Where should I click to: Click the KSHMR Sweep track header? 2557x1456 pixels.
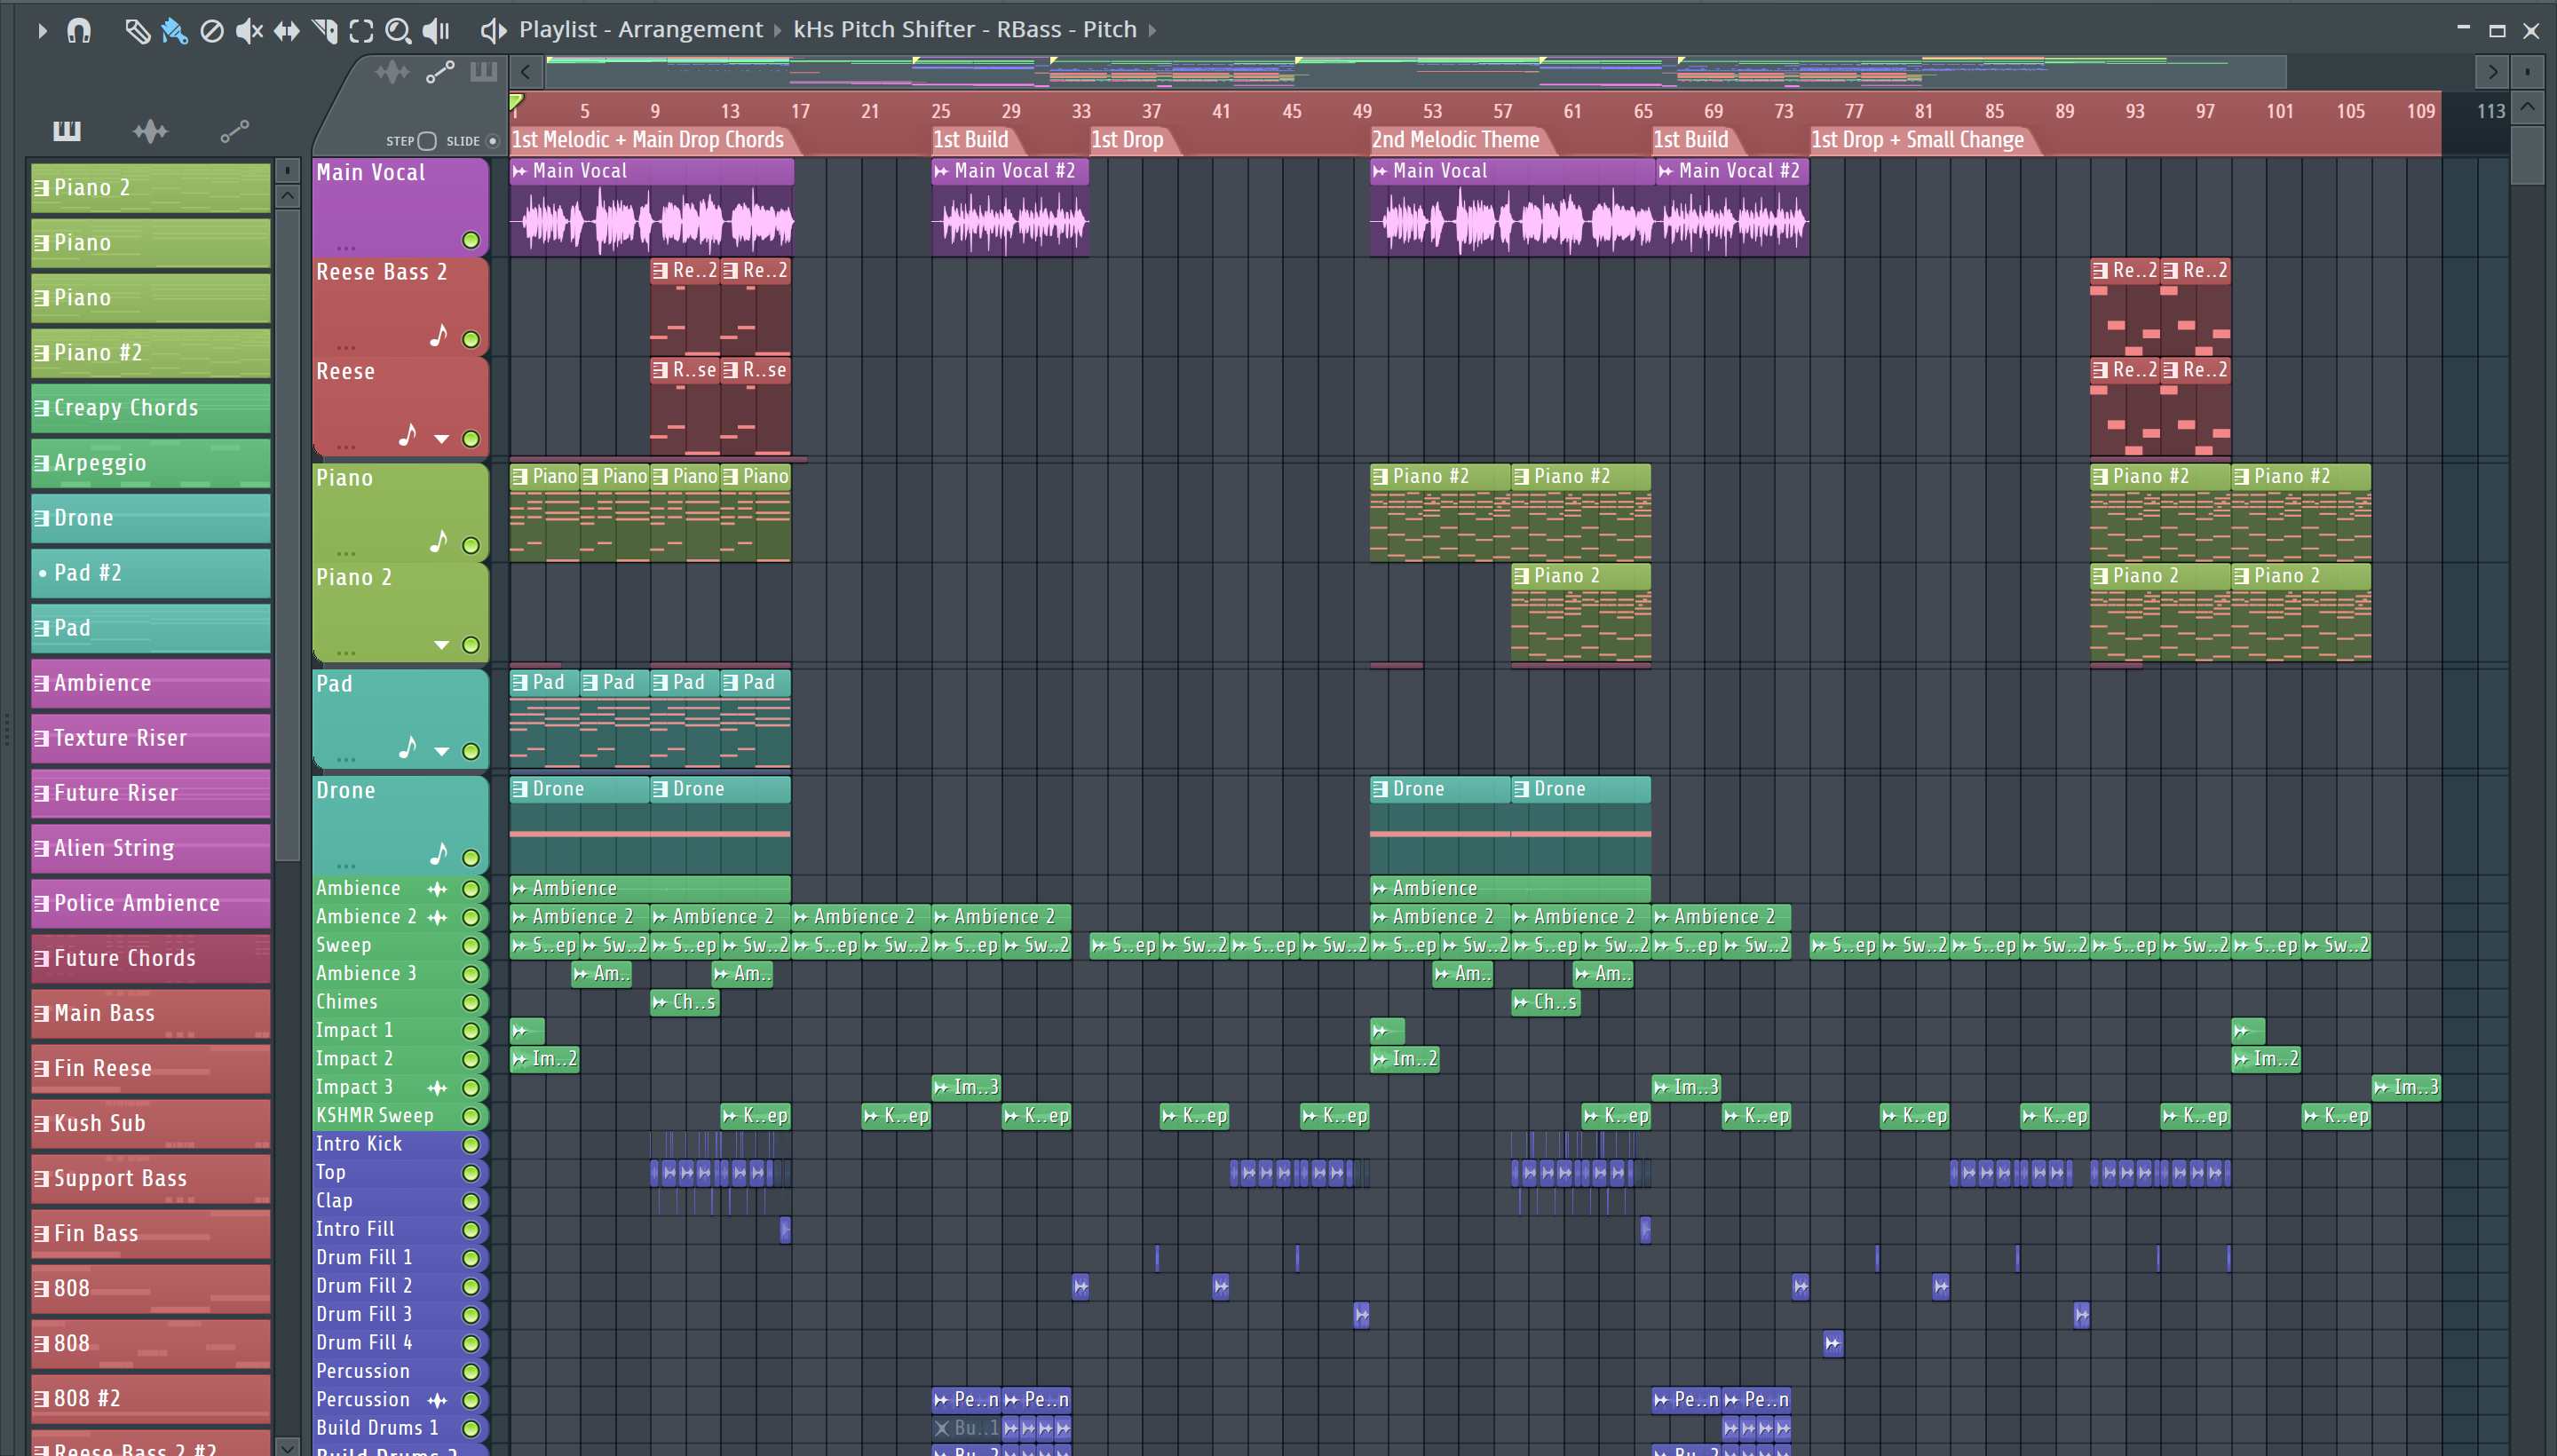point(400,1115)
